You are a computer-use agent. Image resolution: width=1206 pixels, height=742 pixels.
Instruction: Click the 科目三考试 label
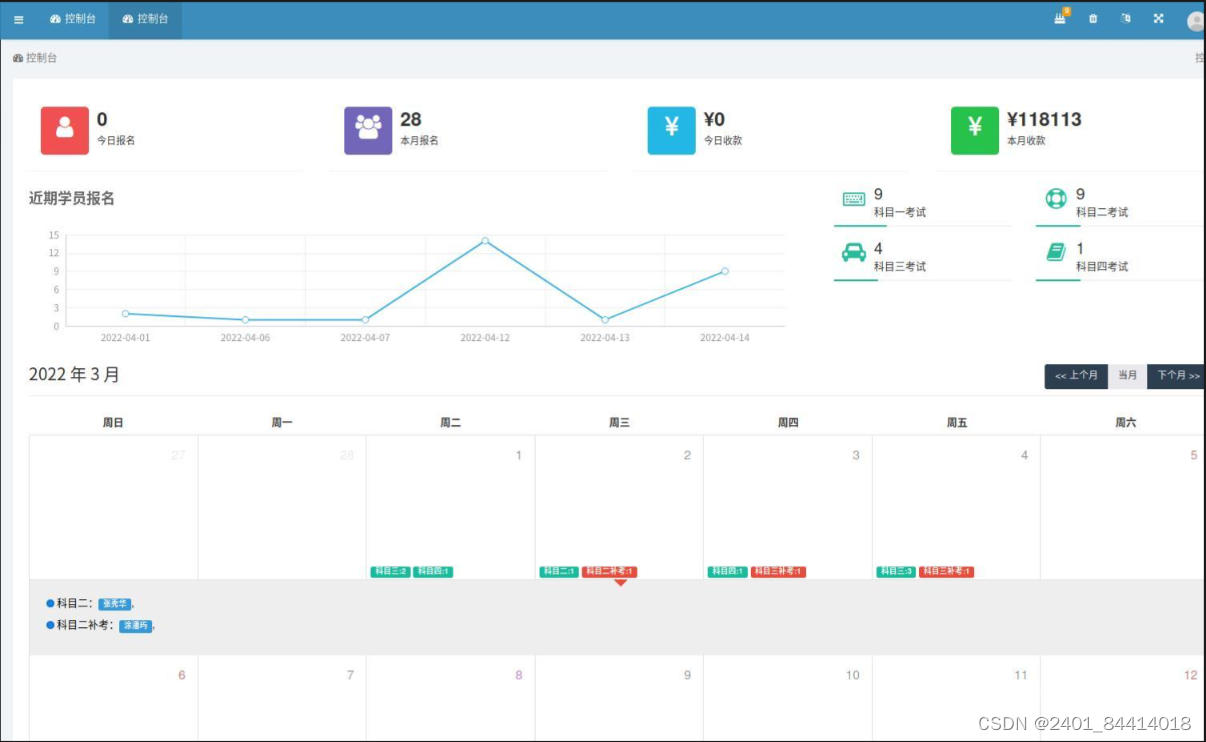pyautogui.click(x=900, y=266)
